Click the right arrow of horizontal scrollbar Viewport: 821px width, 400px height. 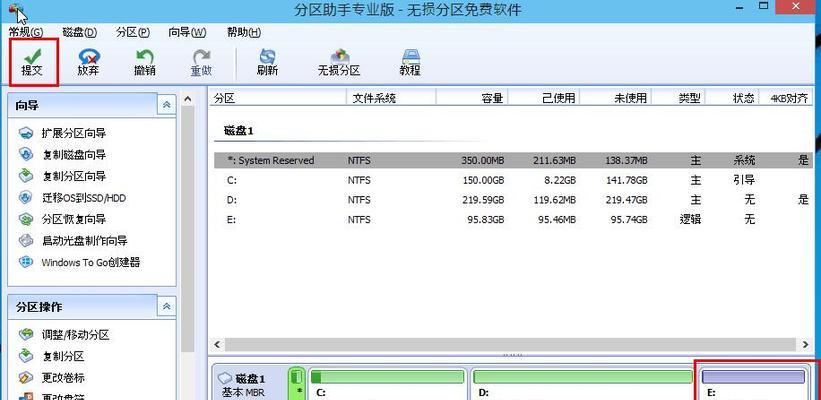click(x=805, y=345)
